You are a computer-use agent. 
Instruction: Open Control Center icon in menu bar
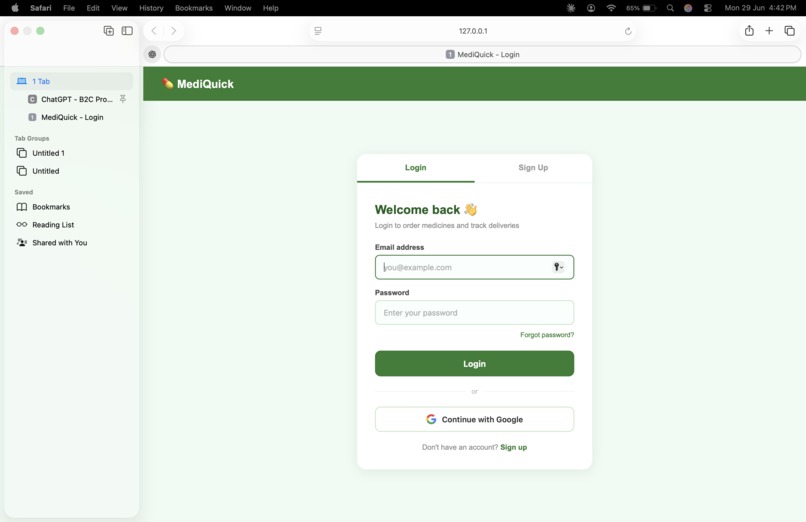708,8
